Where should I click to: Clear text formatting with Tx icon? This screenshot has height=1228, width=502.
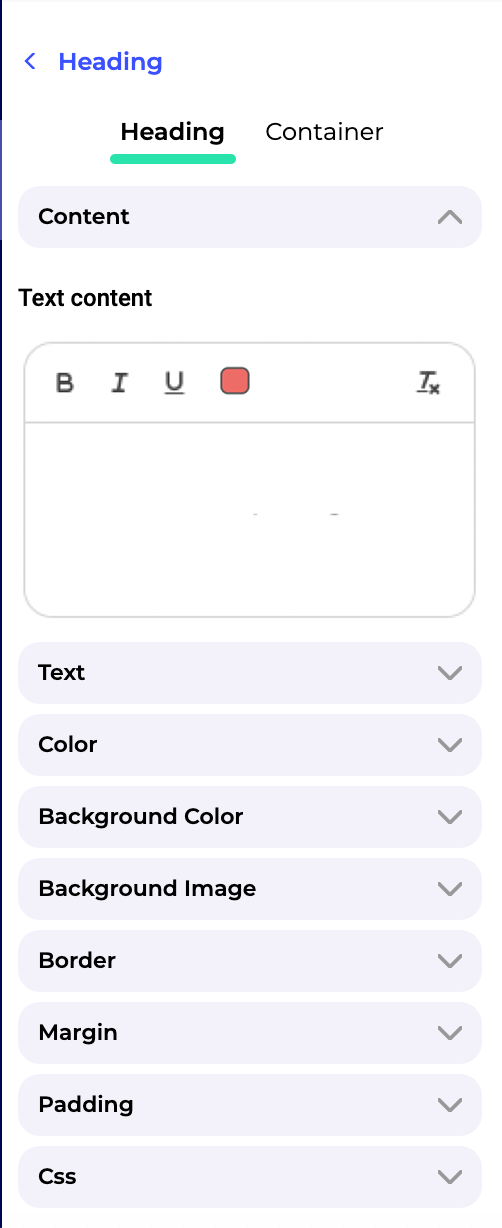(x=429, y=382)
